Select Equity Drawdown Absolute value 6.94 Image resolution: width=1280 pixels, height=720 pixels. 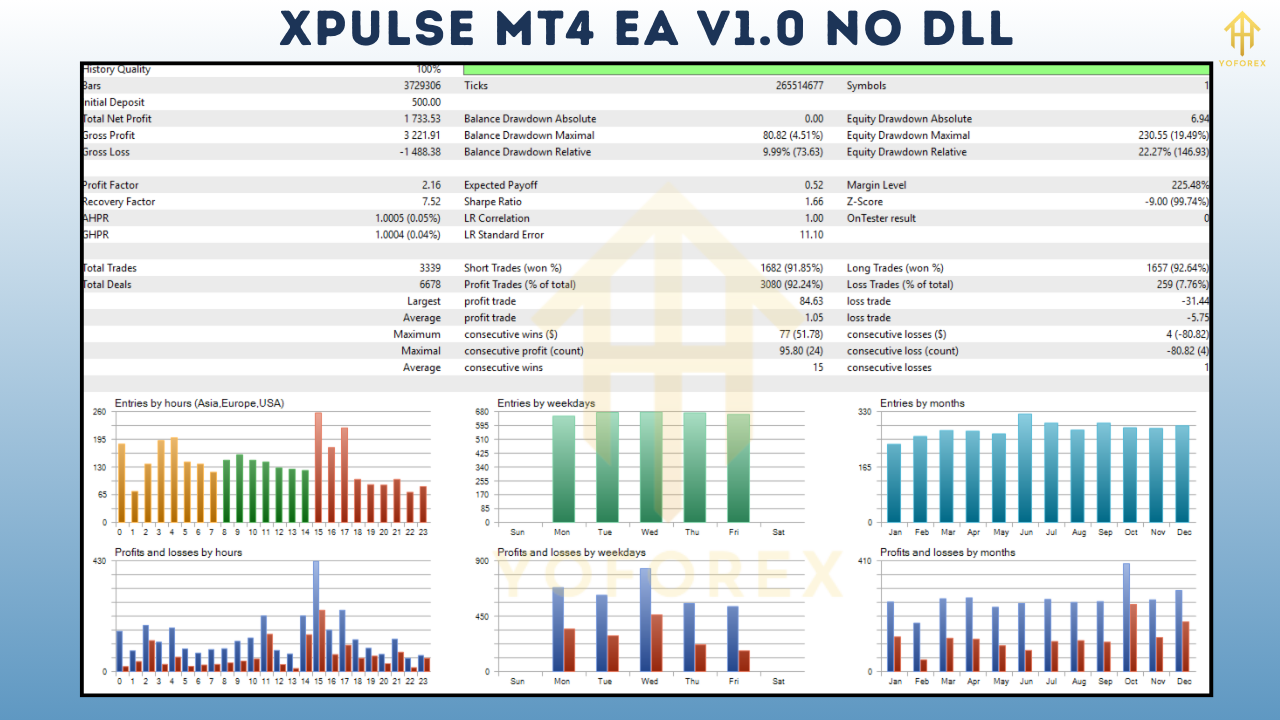click(1199, 119)
